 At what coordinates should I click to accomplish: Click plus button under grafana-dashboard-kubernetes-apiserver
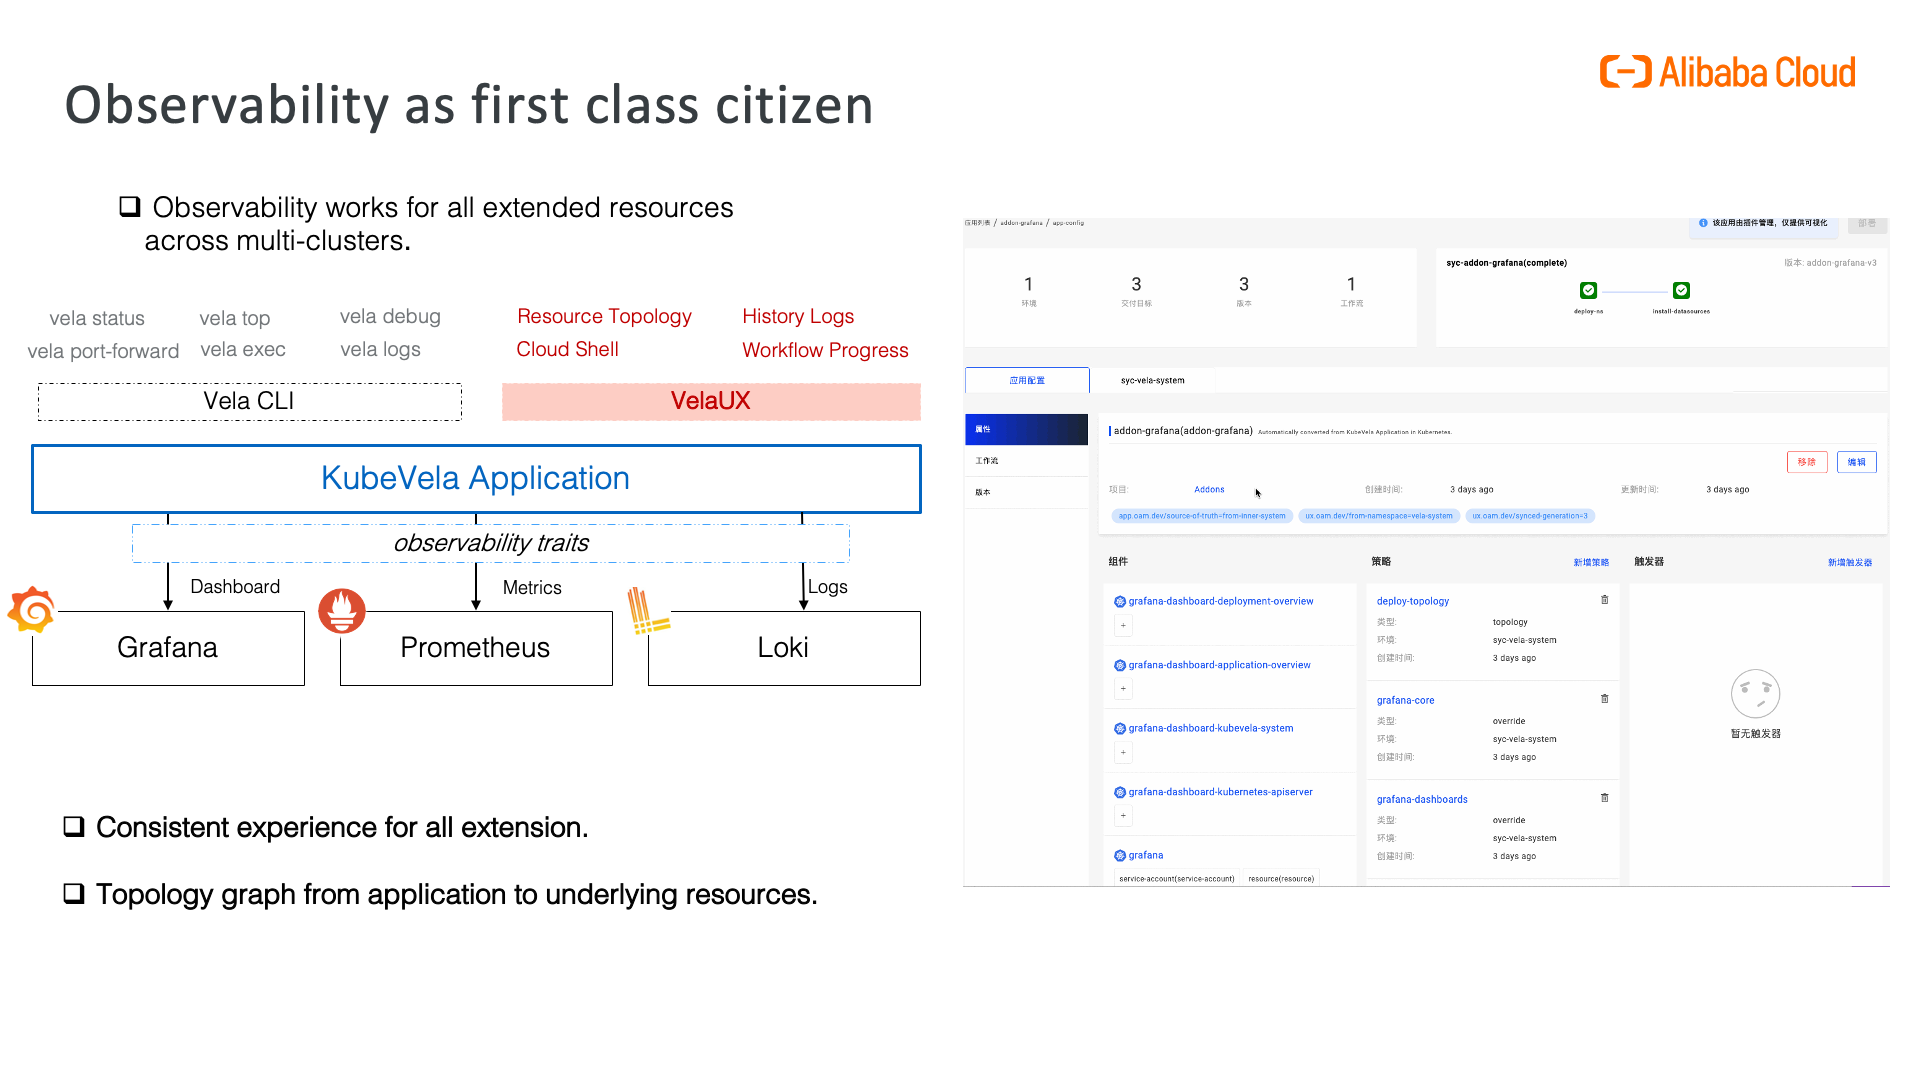pos(1123,816)
